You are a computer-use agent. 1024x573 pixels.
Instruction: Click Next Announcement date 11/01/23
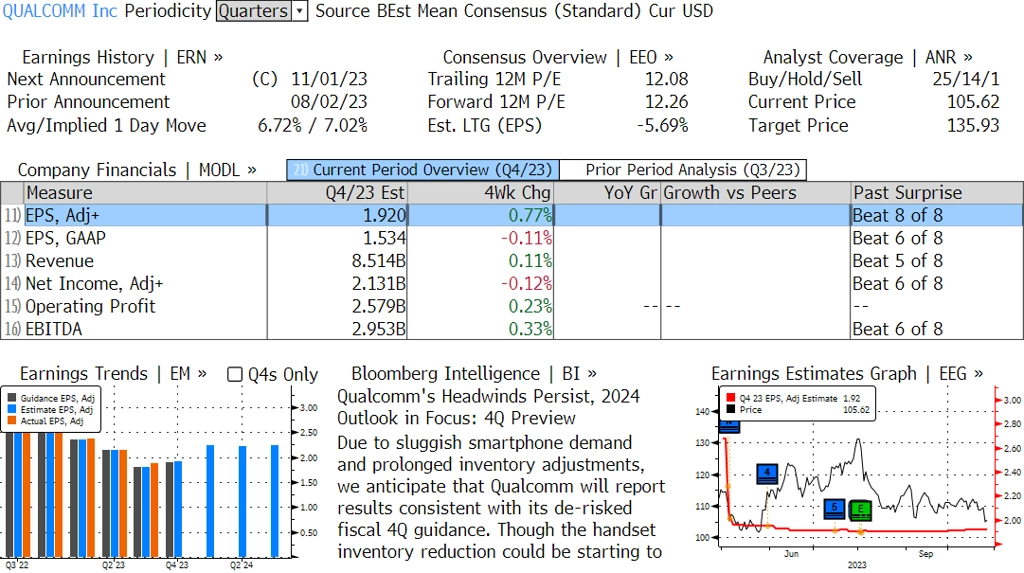pos(329,79)
